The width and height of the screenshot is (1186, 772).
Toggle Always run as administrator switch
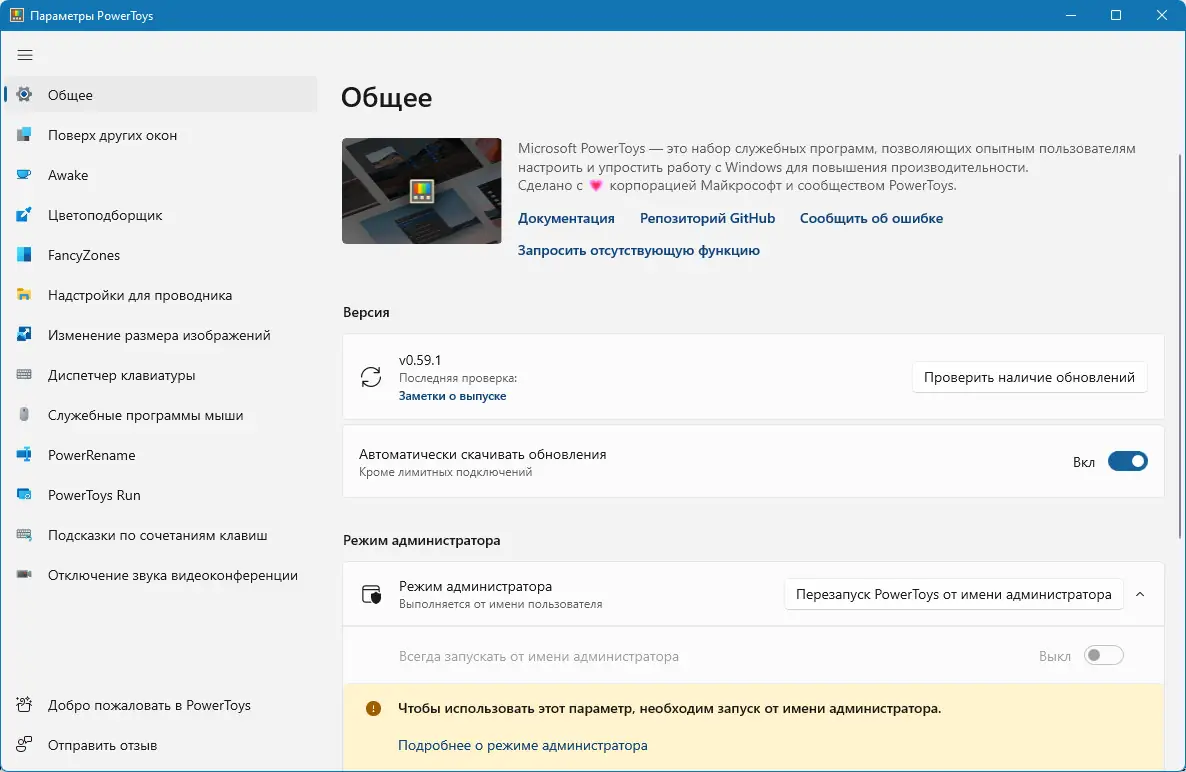coord(1104,656)
